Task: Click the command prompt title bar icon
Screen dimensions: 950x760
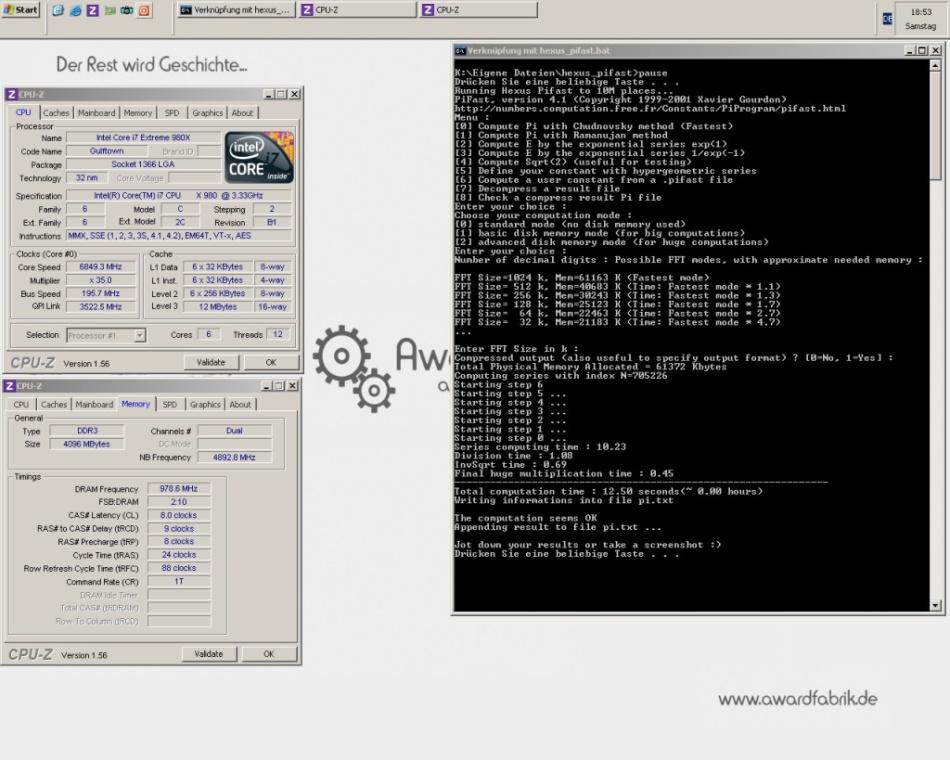Action: [x=460, y=51]
